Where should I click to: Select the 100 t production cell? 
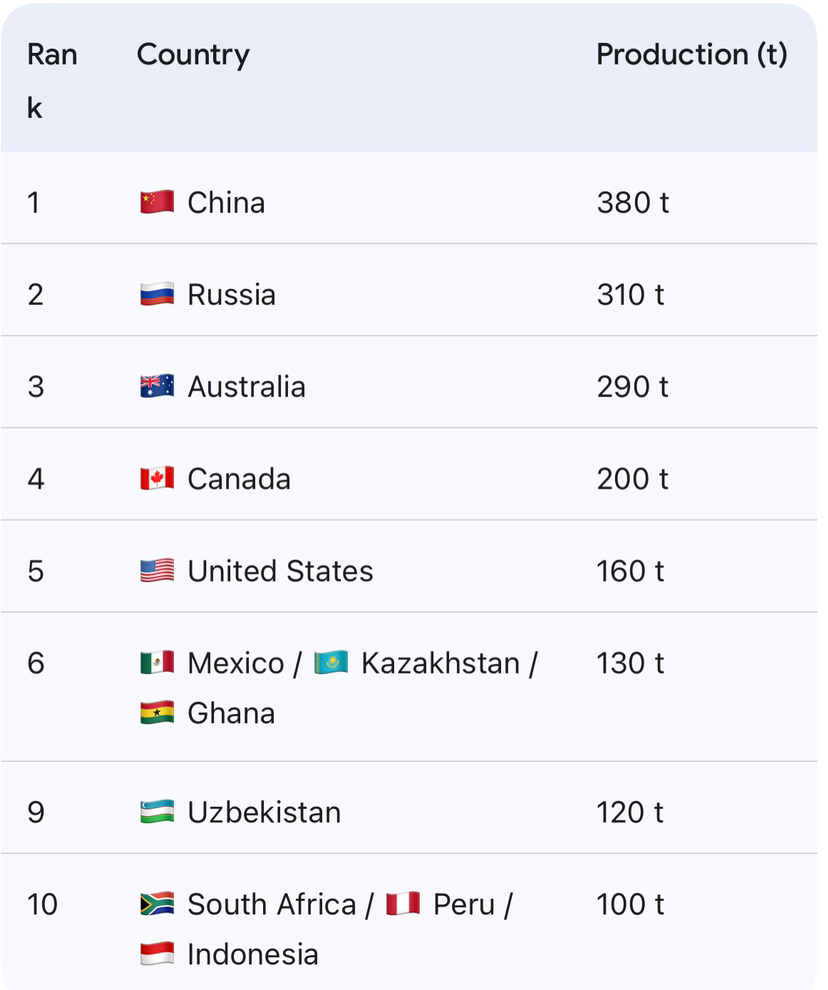(x=630, y=905)
